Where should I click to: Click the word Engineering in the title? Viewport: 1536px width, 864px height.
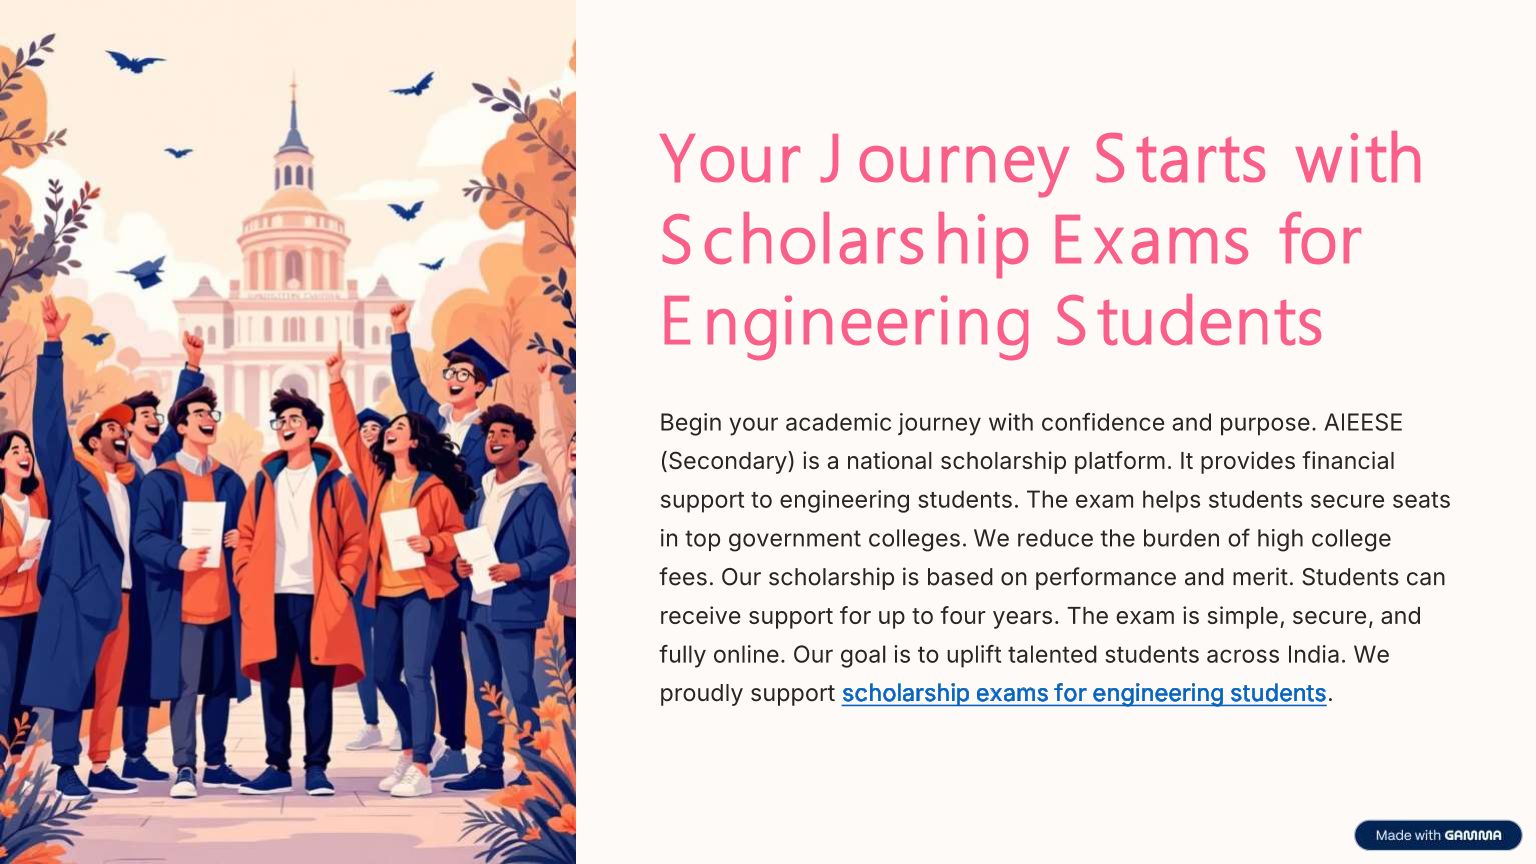click(845, 322)
